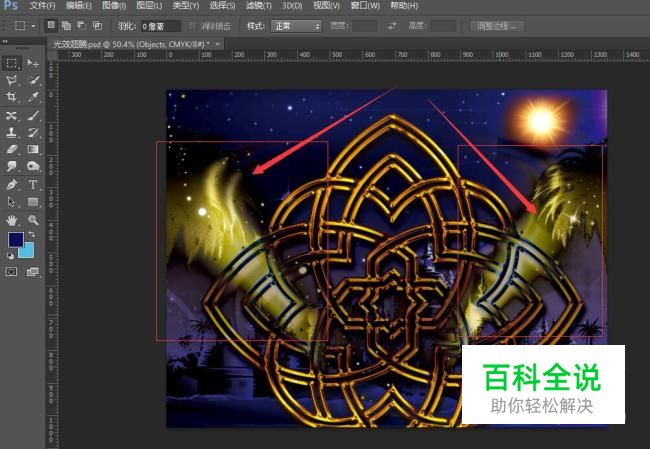Select the Sponge tool
Viewport: 650px width, 449px height.
[33, 166]
